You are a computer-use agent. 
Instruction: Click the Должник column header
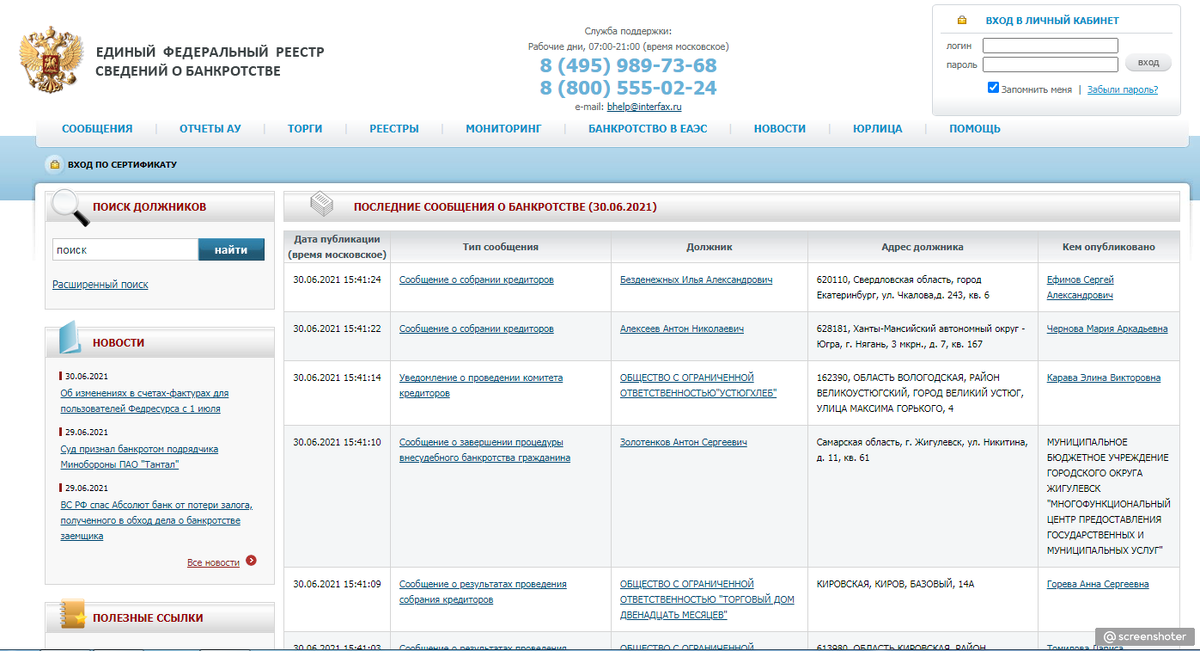pos(709,246)
